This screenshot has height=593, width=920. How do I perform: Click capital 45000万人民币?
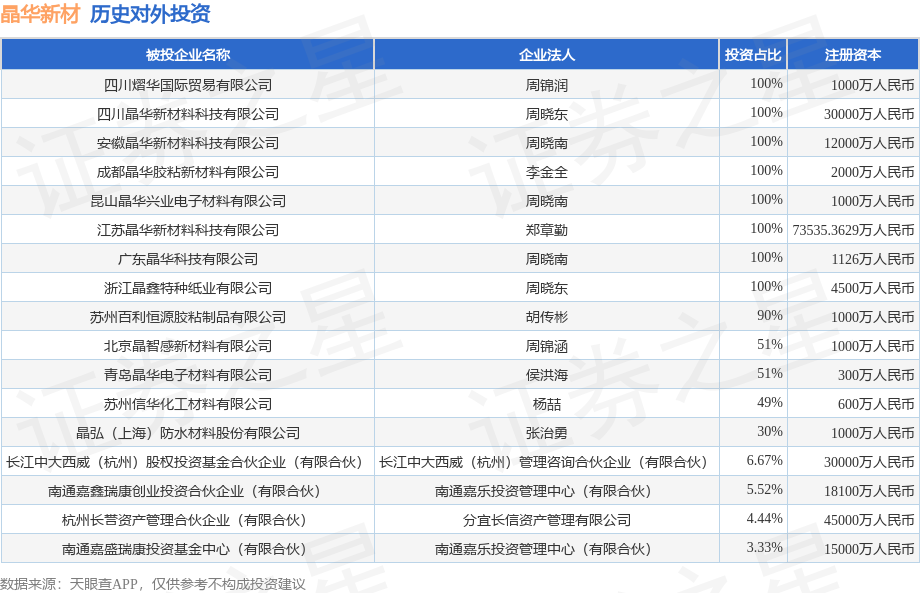point(869,520)
